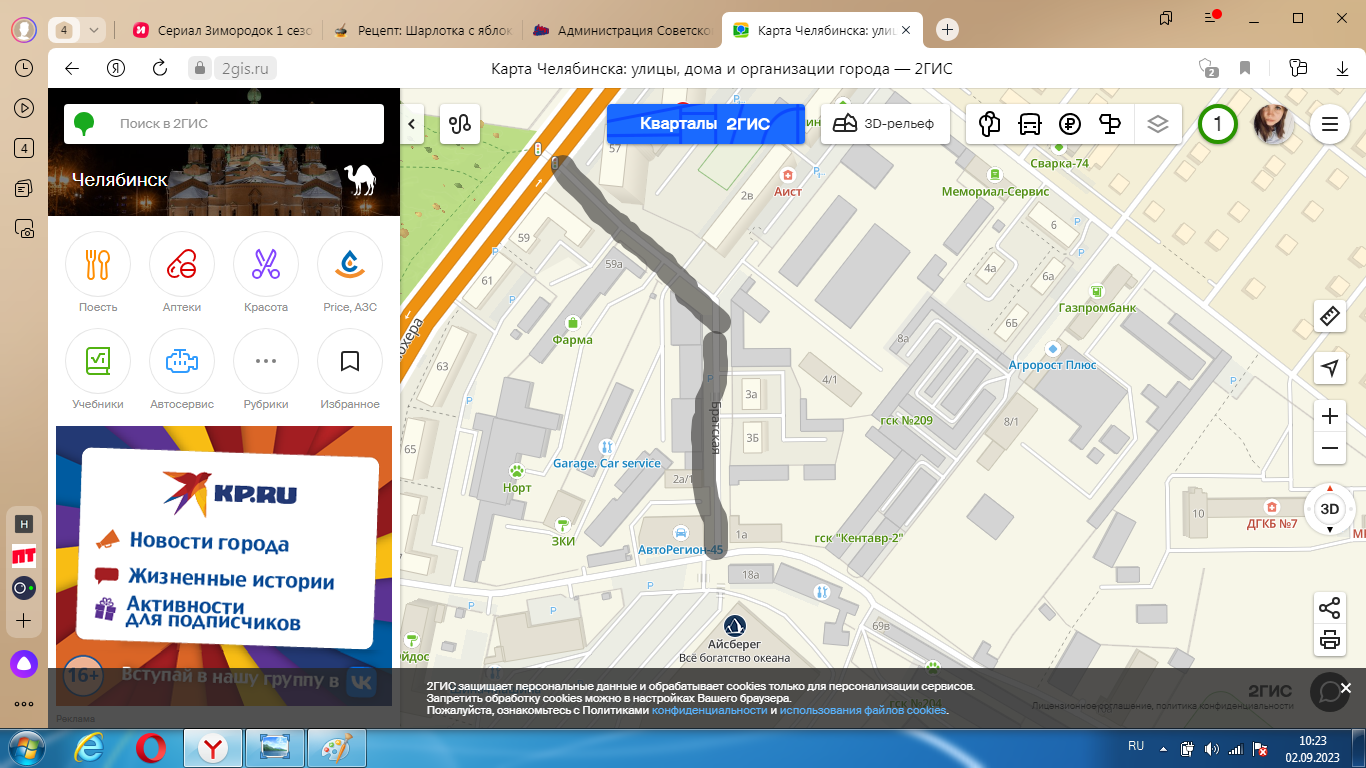Show the road signs layer
This screenshot has width=1366, height=768.
pos(1110,124)
